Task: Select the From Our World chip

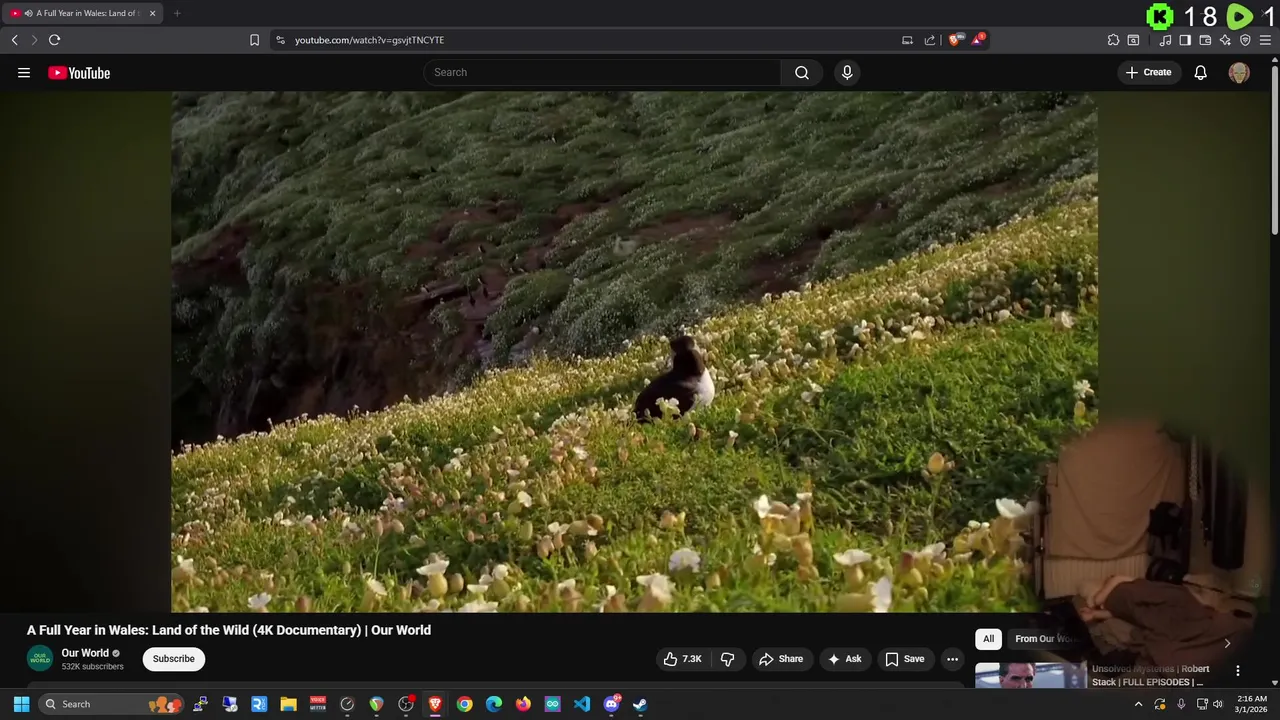Action: [x=1045, y=639]
